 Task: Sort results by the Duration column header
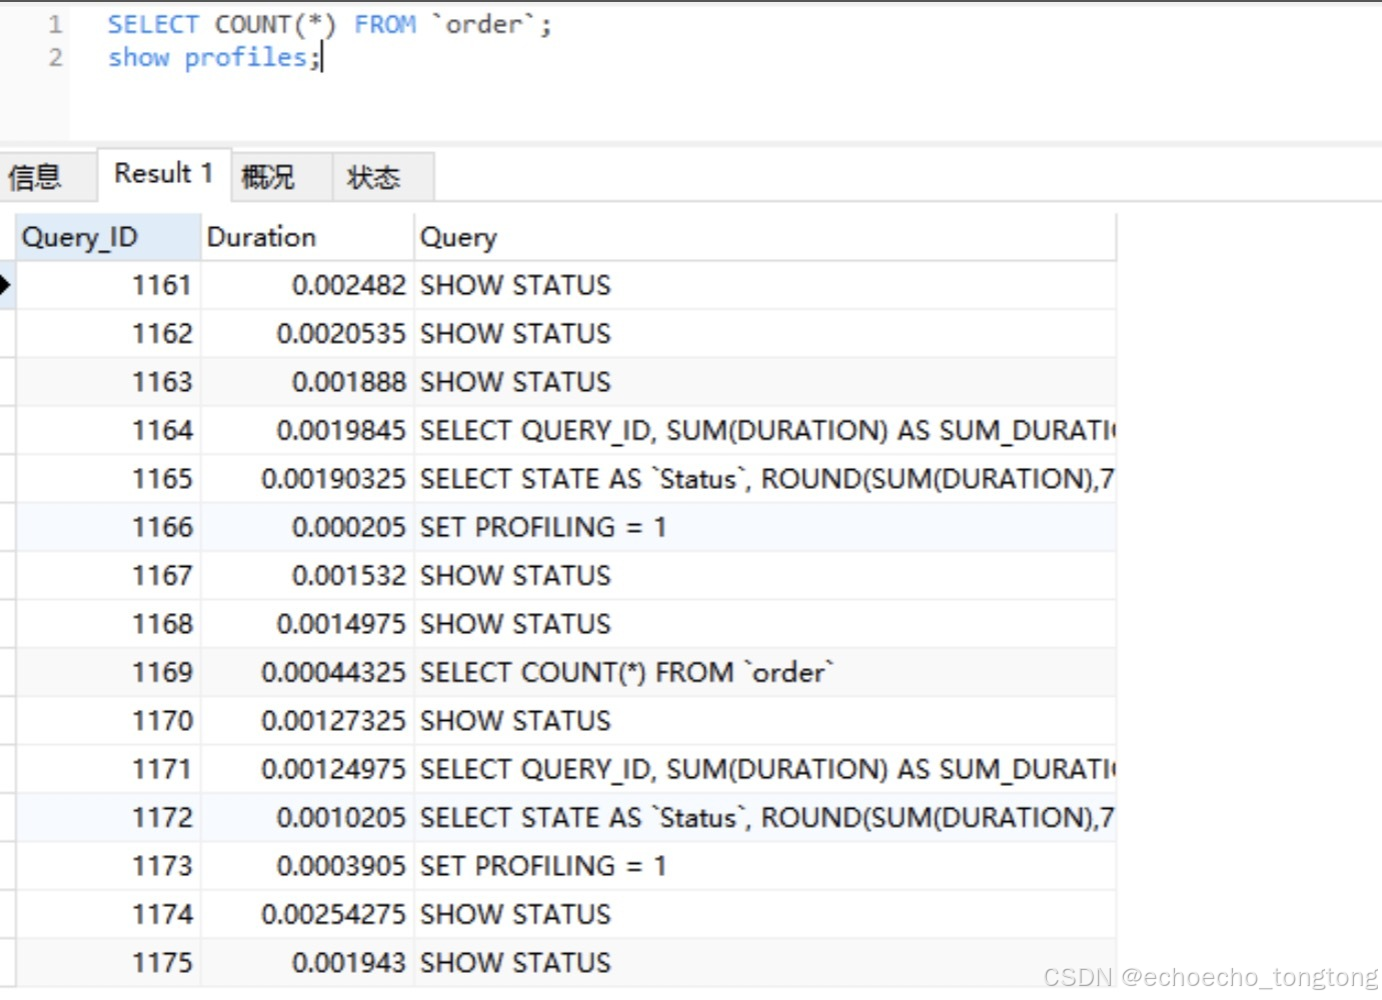pyautogui.click(x=261, y=236)
